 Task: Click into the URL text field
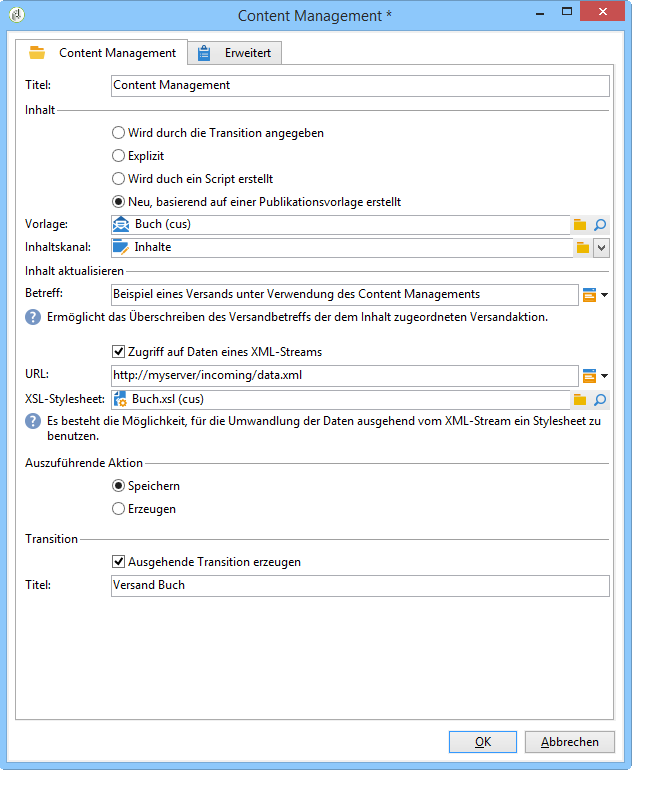[x=344, y=375]
